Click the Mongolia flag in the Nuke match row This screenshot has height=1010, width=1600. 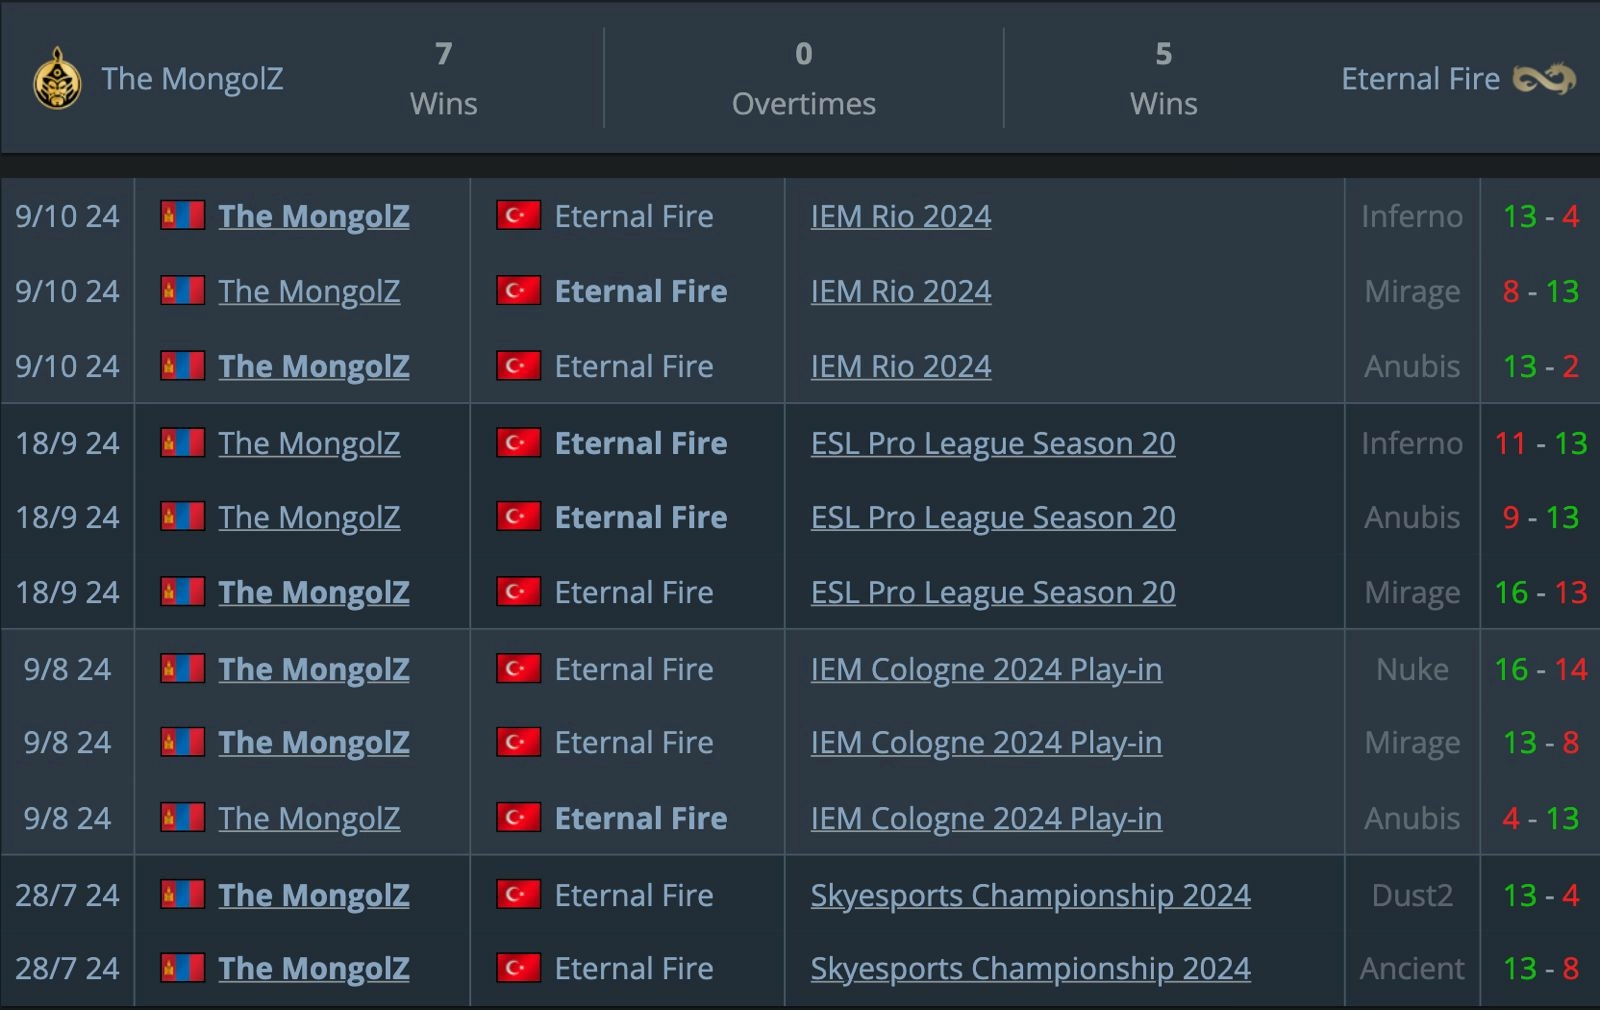(183, 668)
